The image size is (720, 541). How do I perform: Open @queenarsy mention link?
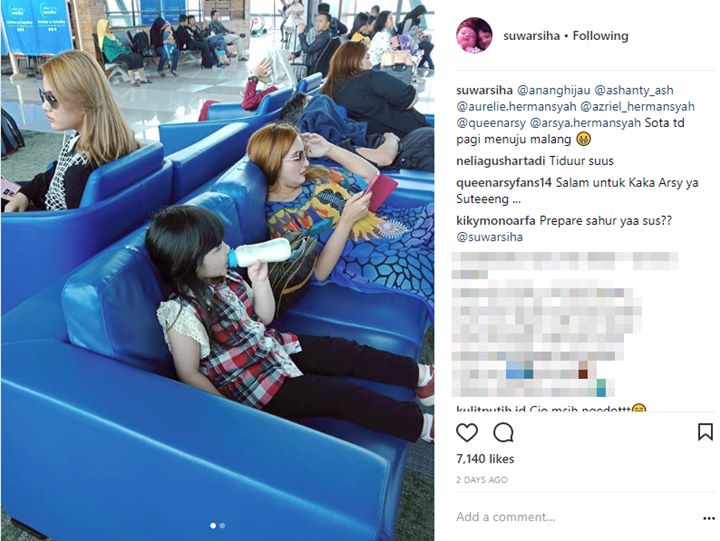[491, 123]
